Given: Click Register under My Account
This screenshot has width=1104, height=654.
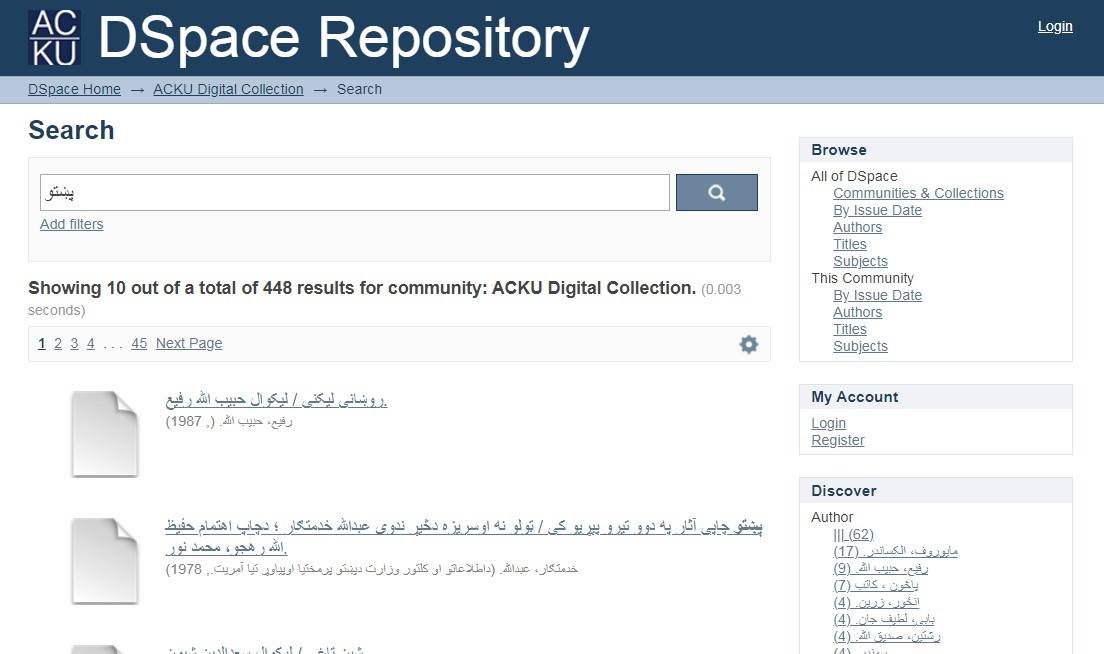Looking at the screenshot, I should 837,440.
